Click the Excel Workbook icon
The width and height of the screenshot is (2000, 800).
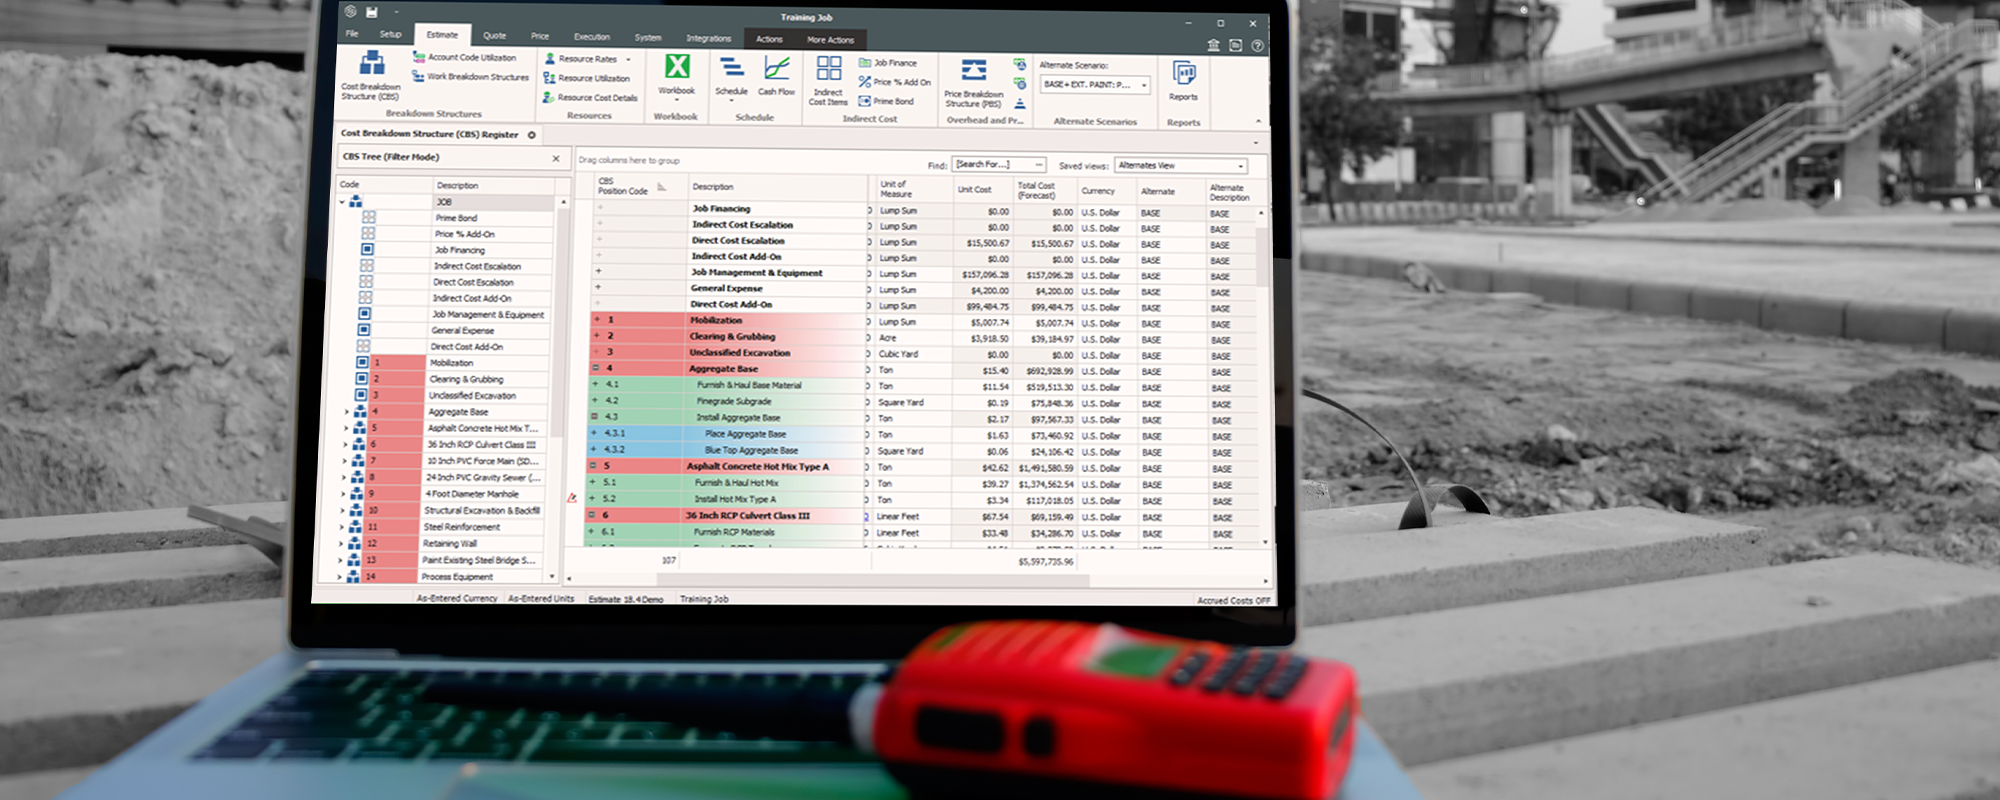pos(677,67)
